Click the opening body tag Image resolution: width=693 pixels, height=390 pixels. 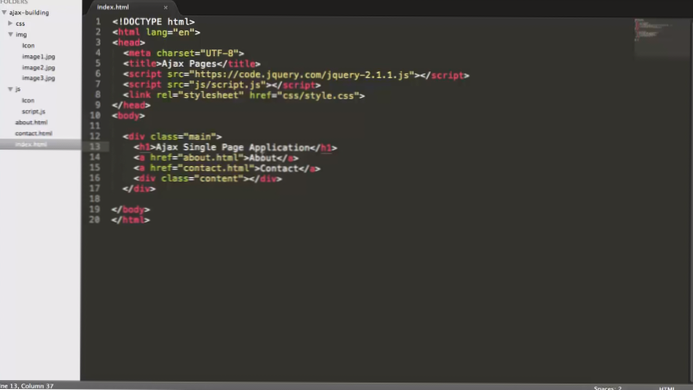click(129, 115)
